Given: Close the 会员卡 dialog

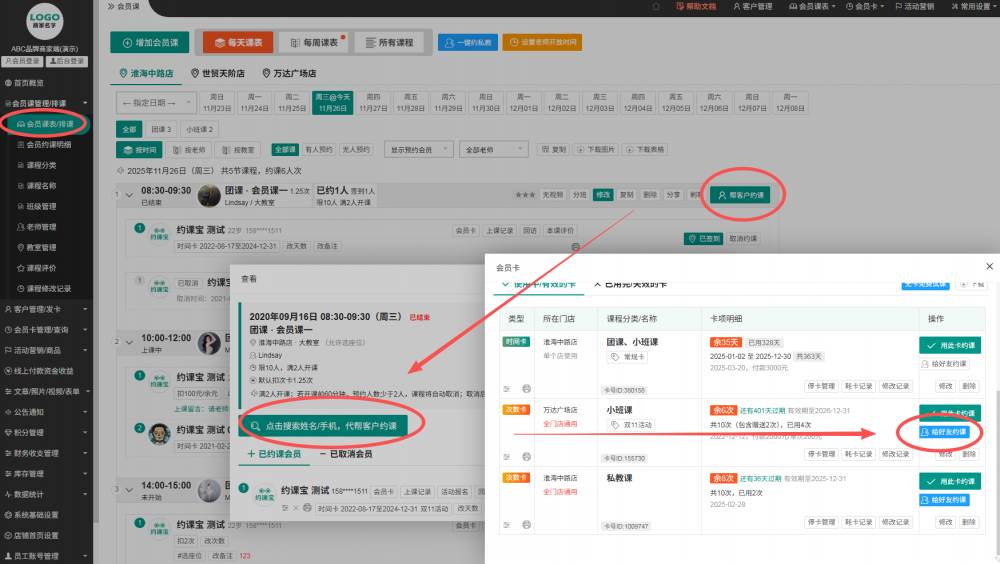Looking at the screenshot, I should point(990,266).
